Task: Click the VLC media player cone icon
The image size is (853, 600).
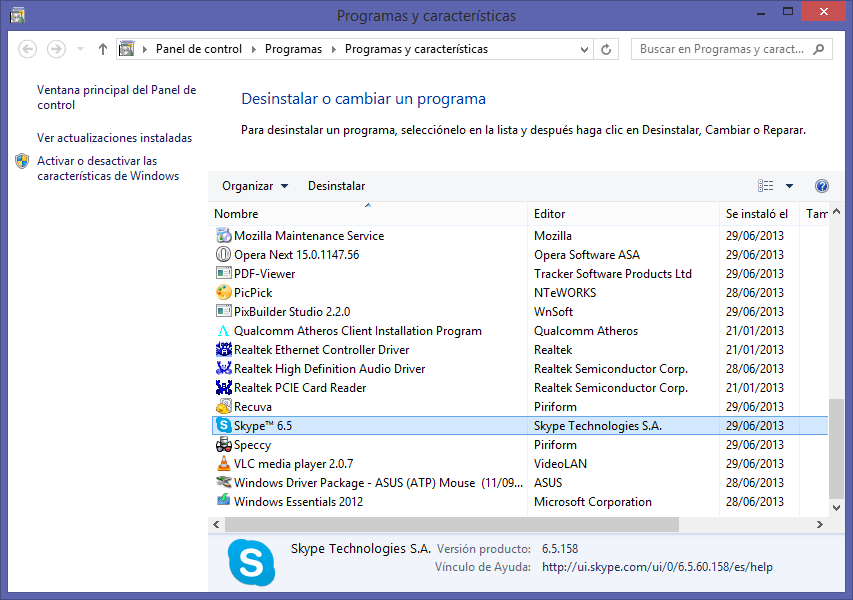Action: point(224,464)
